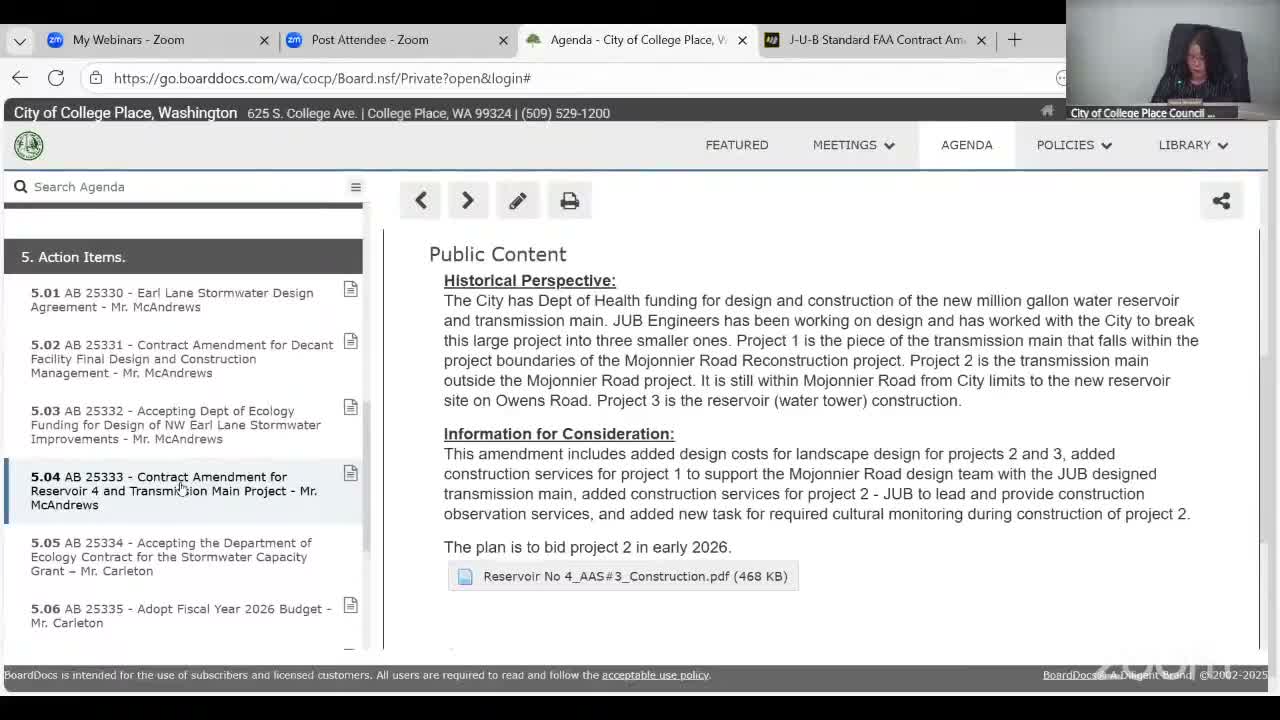This screenshot has width=1280, height=720.
Task: Select item 5.04 Reservoir 4 Contract Amendment
Action: [174, 491]
